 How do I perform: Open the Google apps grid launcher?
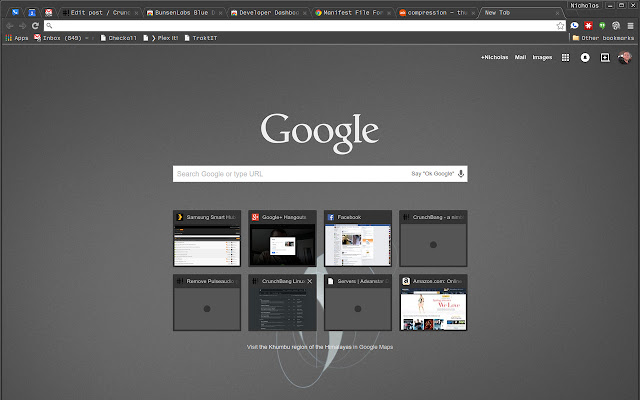(x=565, y=58)
